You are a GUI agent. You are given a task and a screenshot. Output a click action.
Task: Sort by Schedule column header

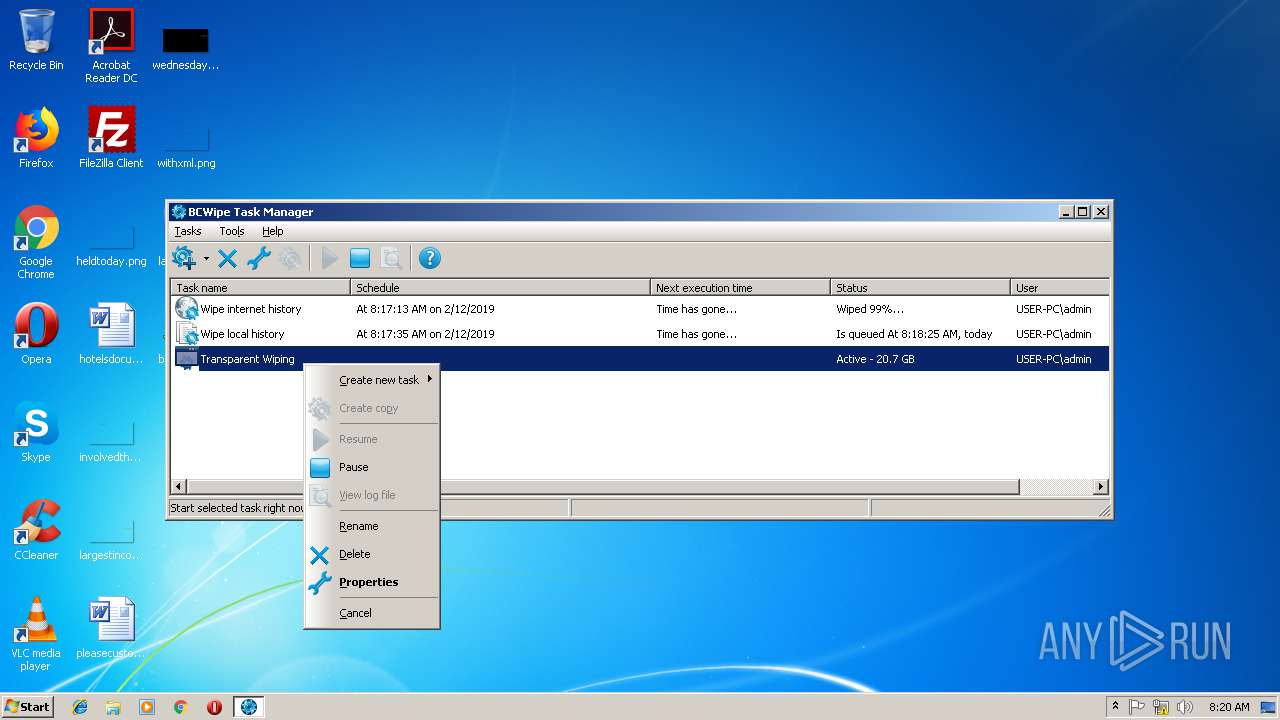point(501,287)
